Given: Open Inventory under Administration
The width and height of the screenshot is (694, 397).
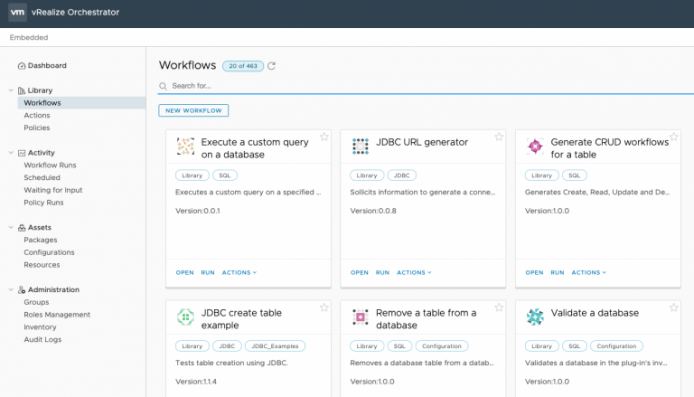Looking at the screenshot, I should click(x=40, y=327).
